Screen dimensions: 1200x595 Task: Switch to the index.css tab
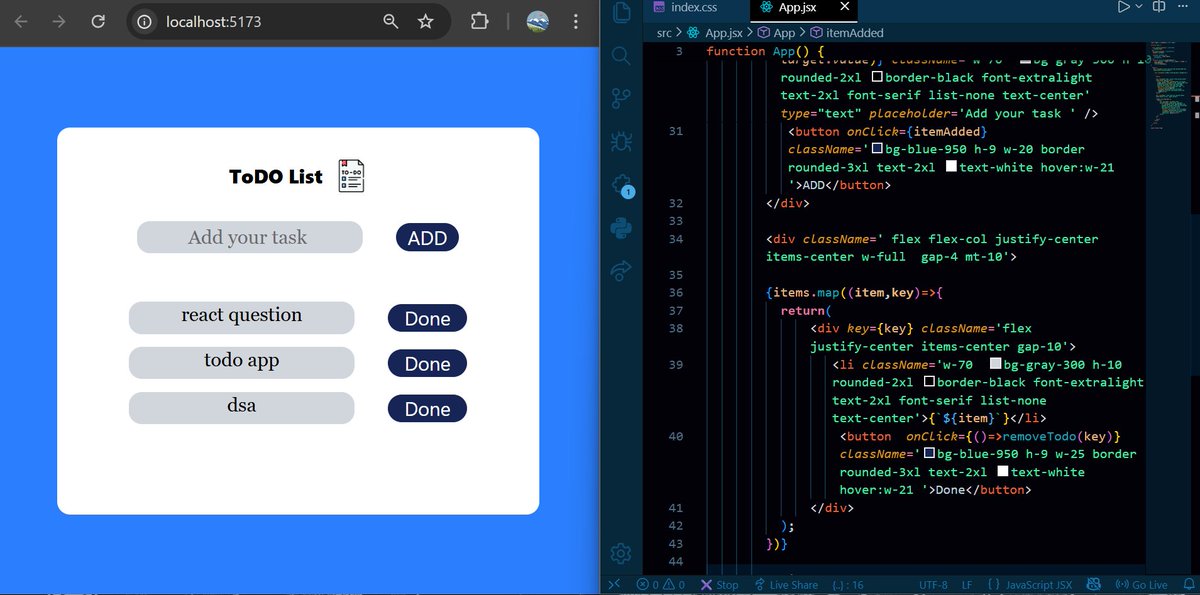[685, 7]
